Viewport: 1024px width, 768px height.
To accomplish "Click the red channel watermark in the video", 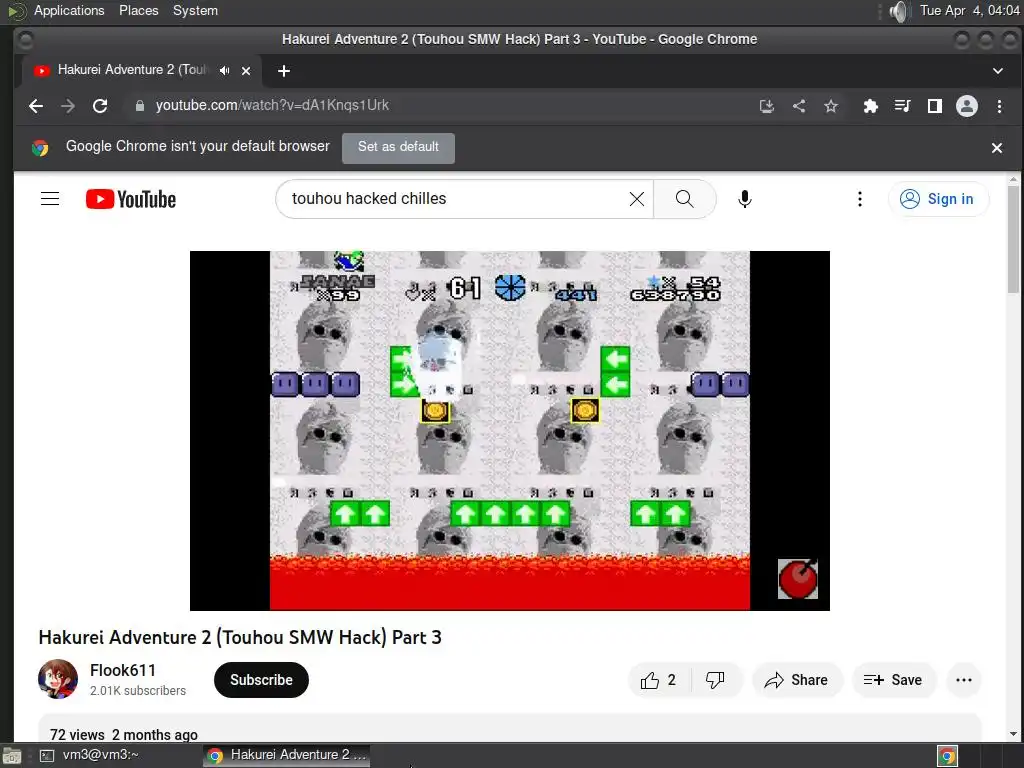I will coord(797,579).
